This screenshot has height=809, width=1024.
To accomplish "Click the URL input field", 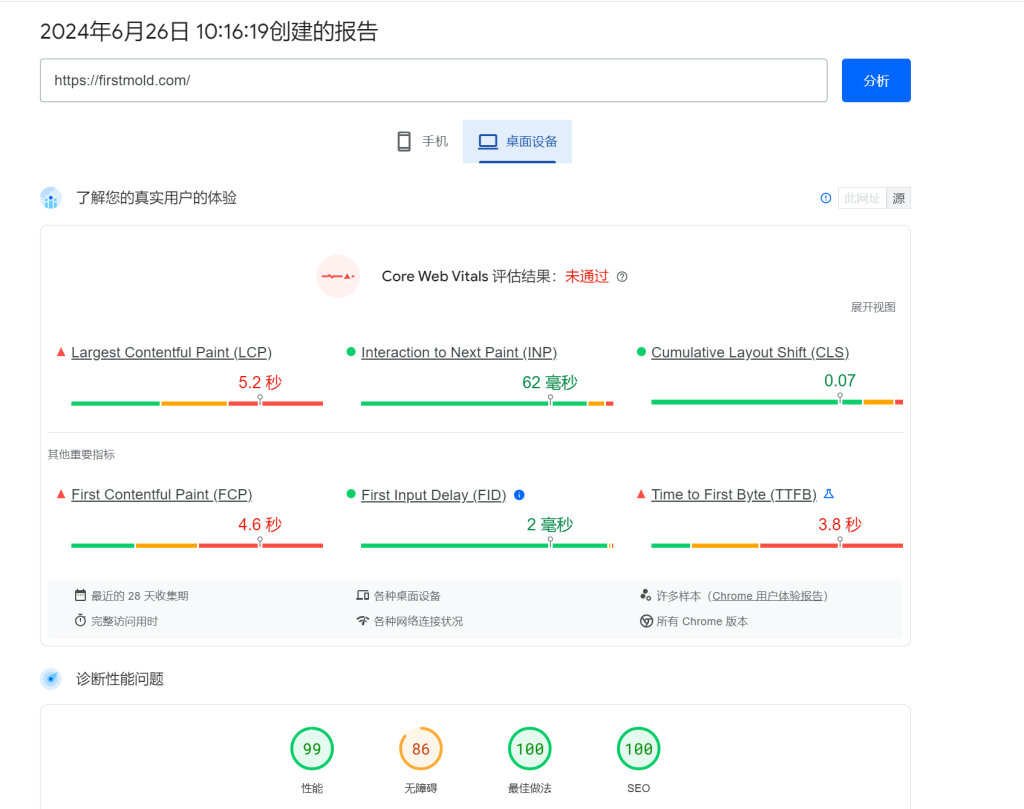I will tap(433, 81).
